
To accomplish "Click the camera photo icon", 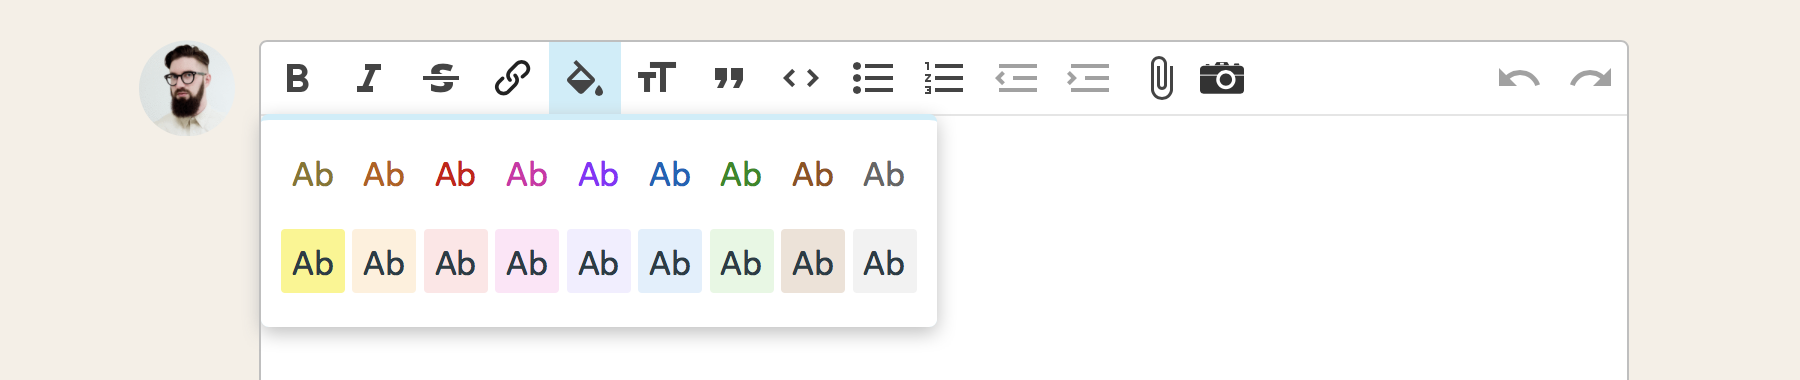I will click(x=1222, y=78).
